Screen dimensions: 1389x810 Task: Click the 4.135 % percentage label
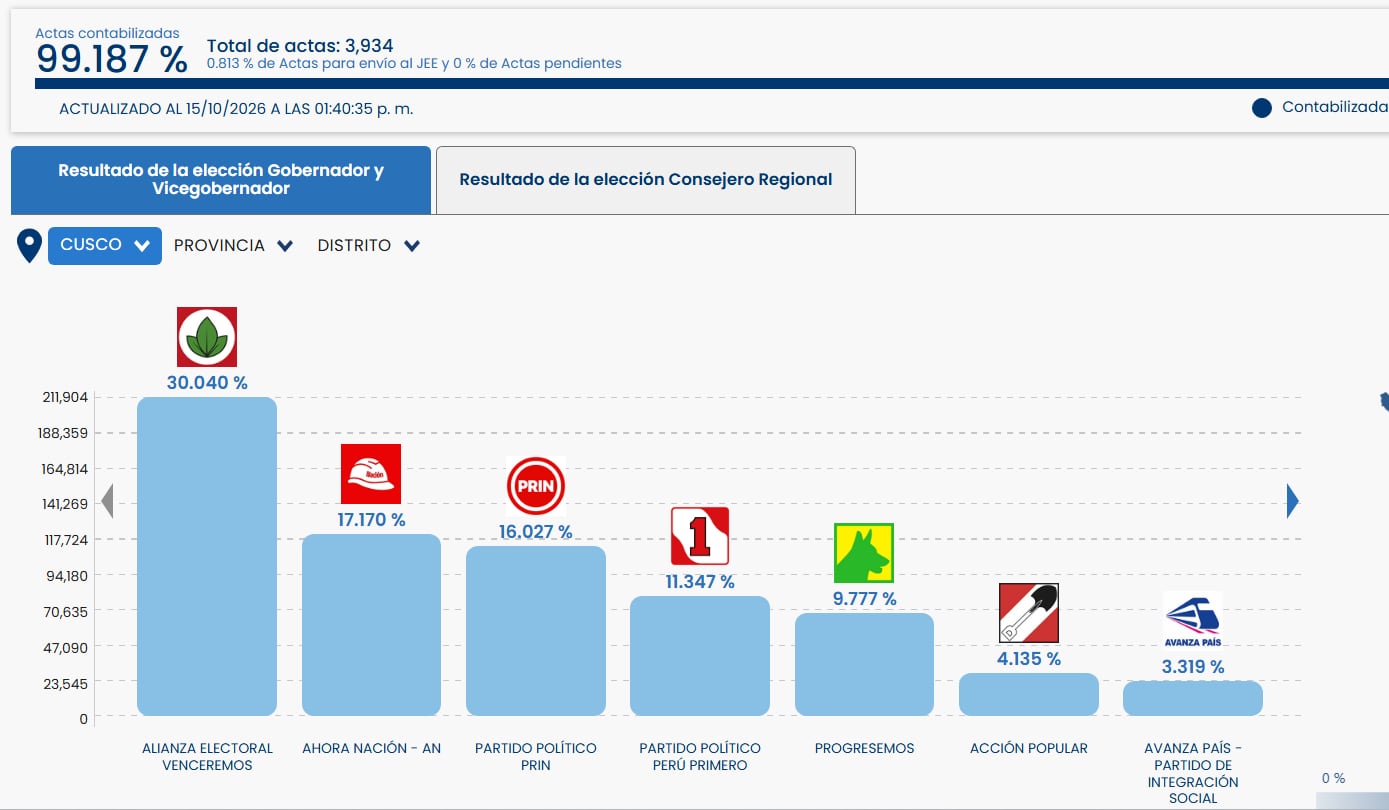pos(1029,659)
